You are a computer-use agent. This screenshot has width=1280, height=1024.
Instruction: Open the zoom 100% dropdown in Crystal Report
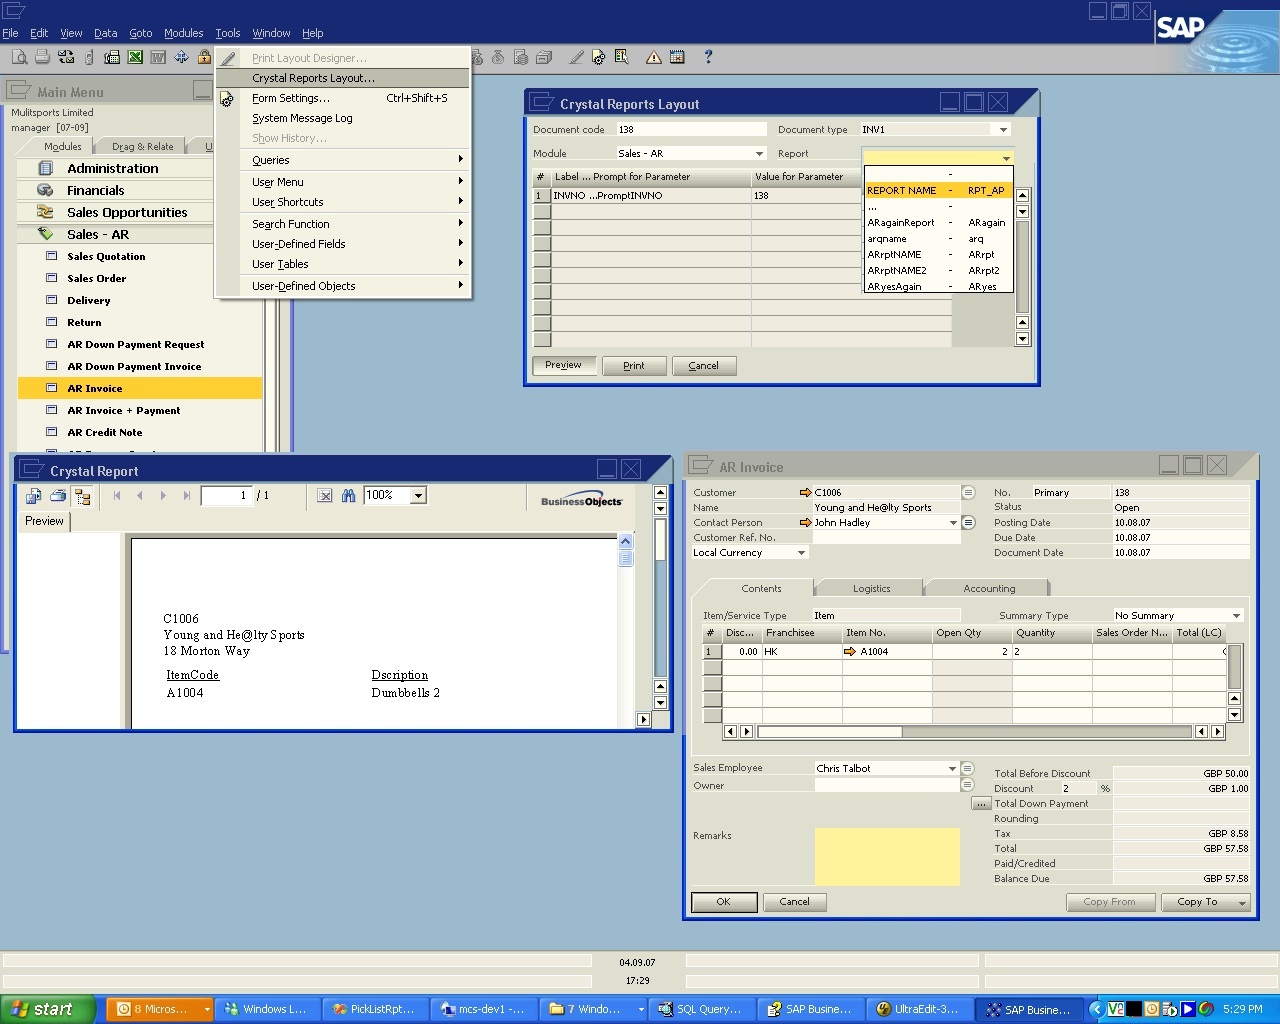pyautogui.click(x=418, y=495)
